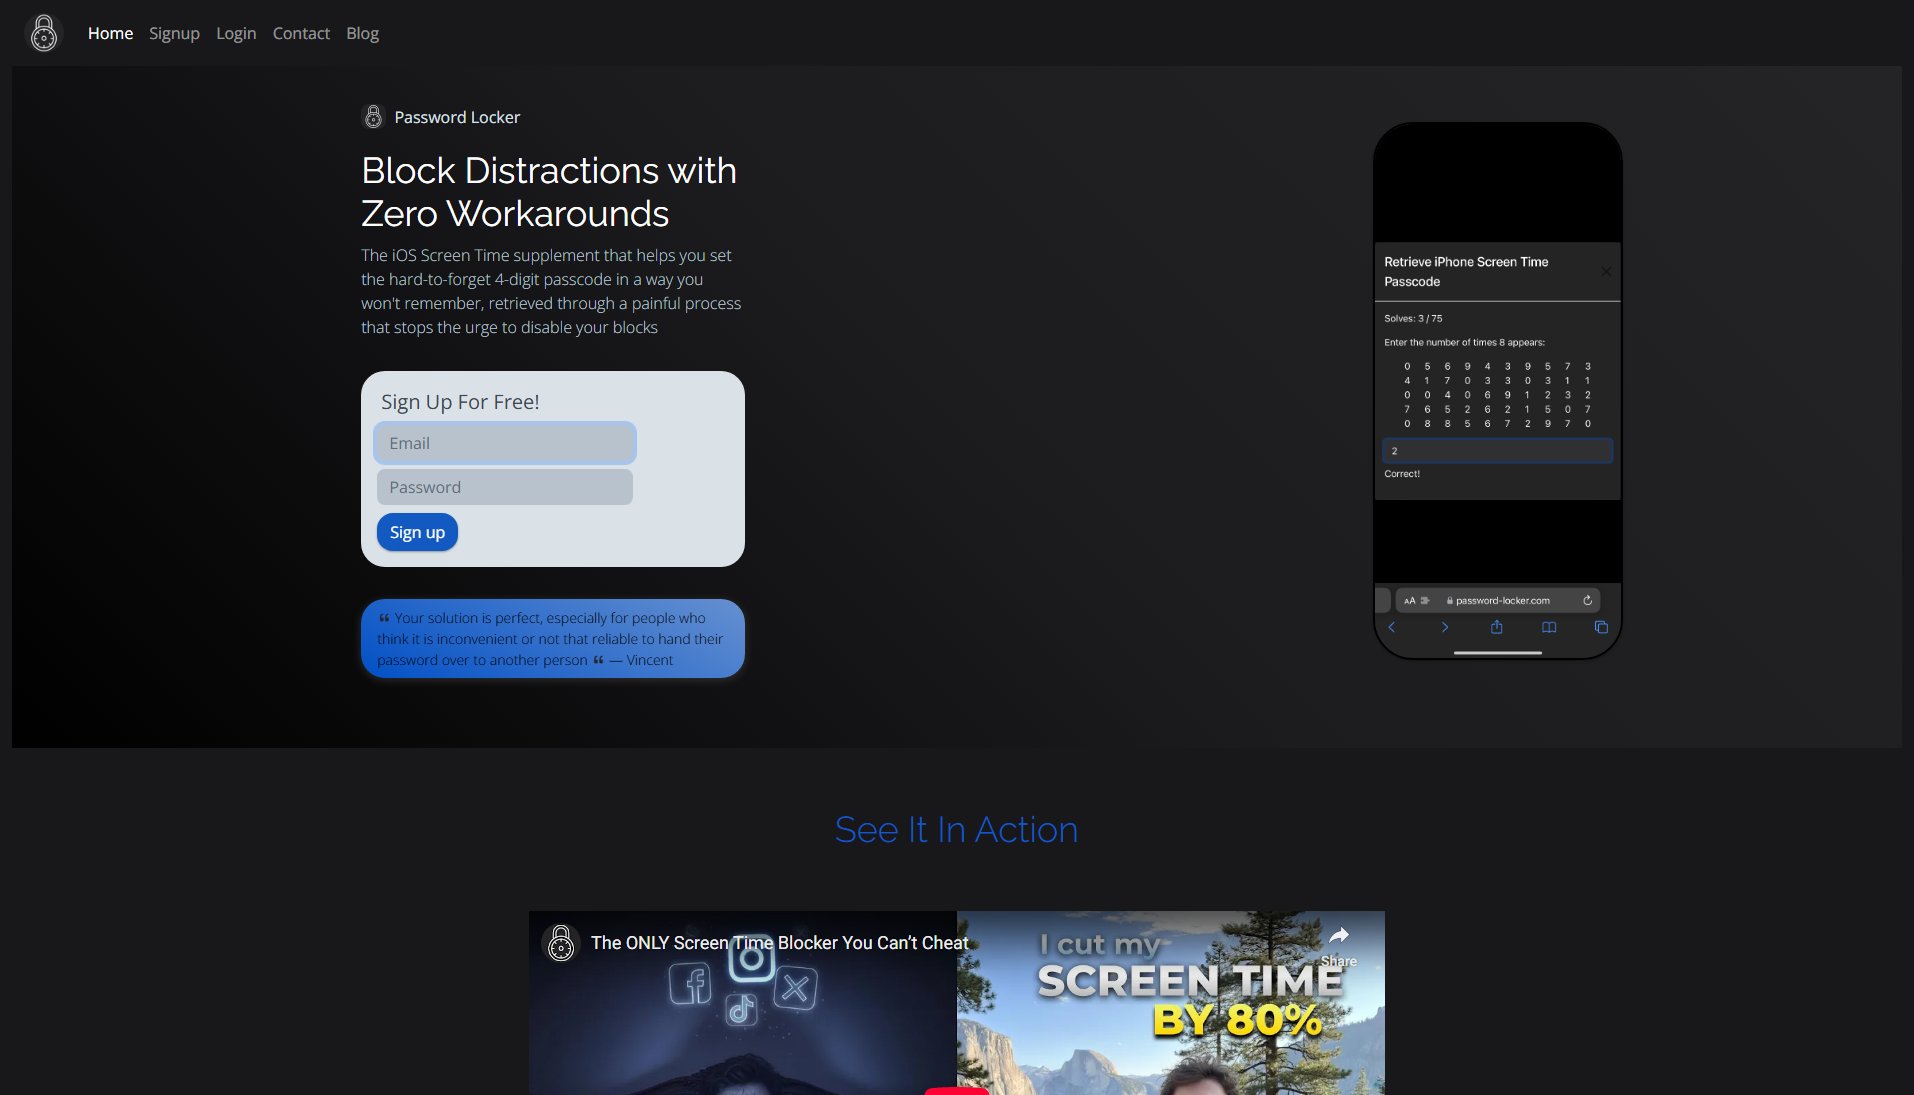
Task: Switch to the Signup page
Action: (x=174, y=33)
